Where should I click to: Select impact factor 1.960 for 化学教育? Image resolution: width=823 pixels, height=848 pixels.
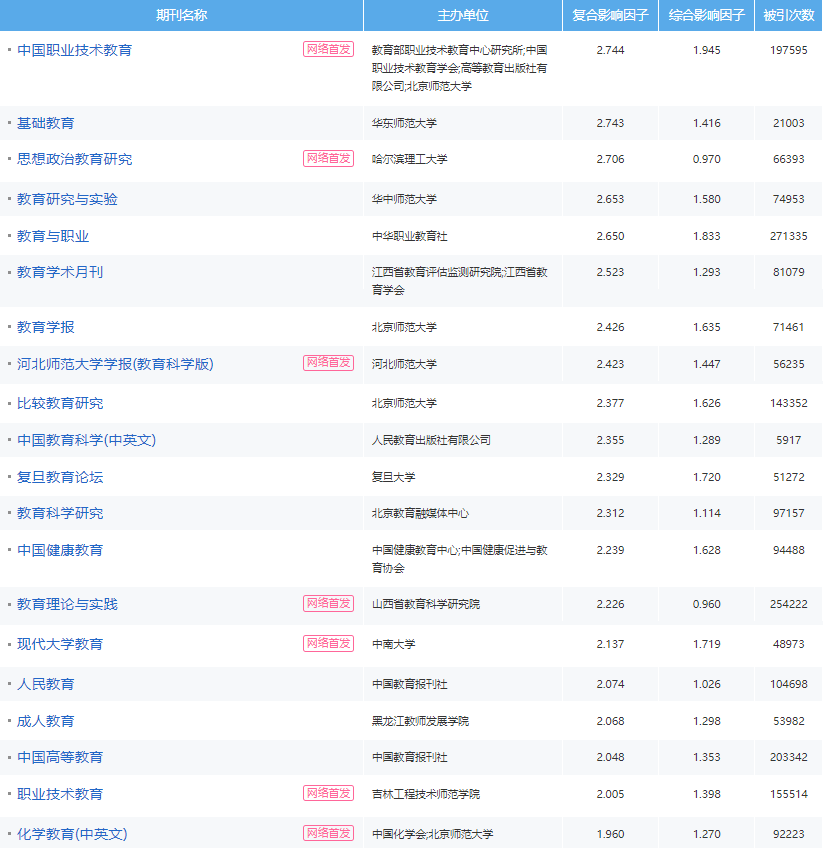pos(610,834)
